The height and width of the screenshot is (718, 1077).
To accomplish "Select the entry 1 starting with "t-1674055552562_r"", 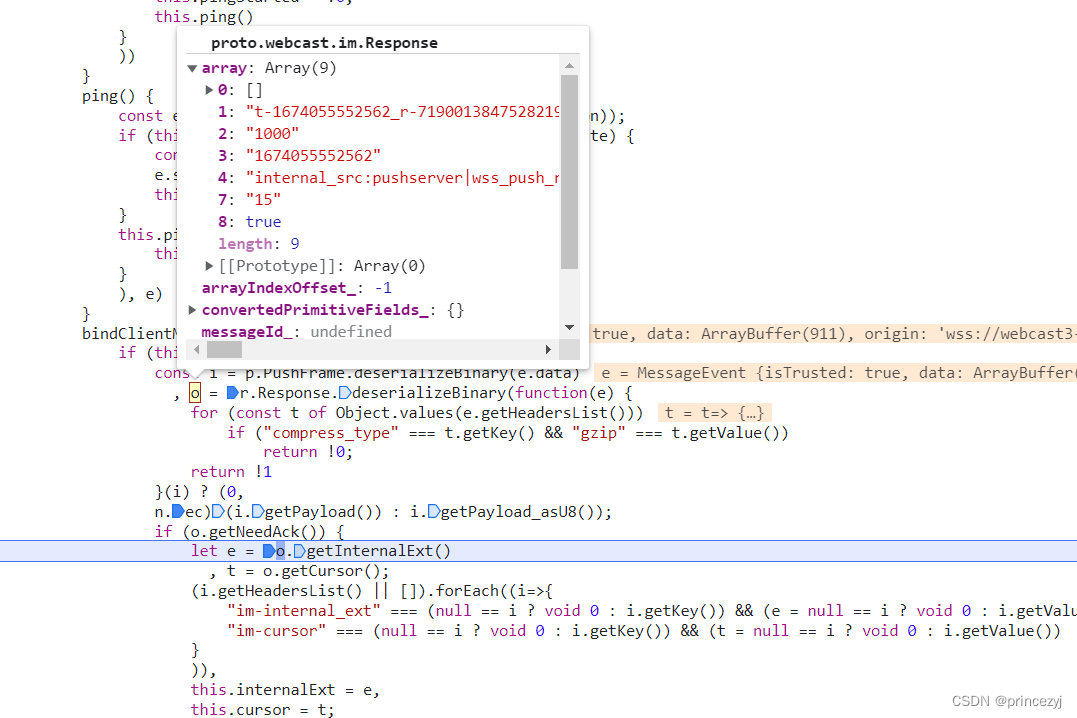I will 389,112.
